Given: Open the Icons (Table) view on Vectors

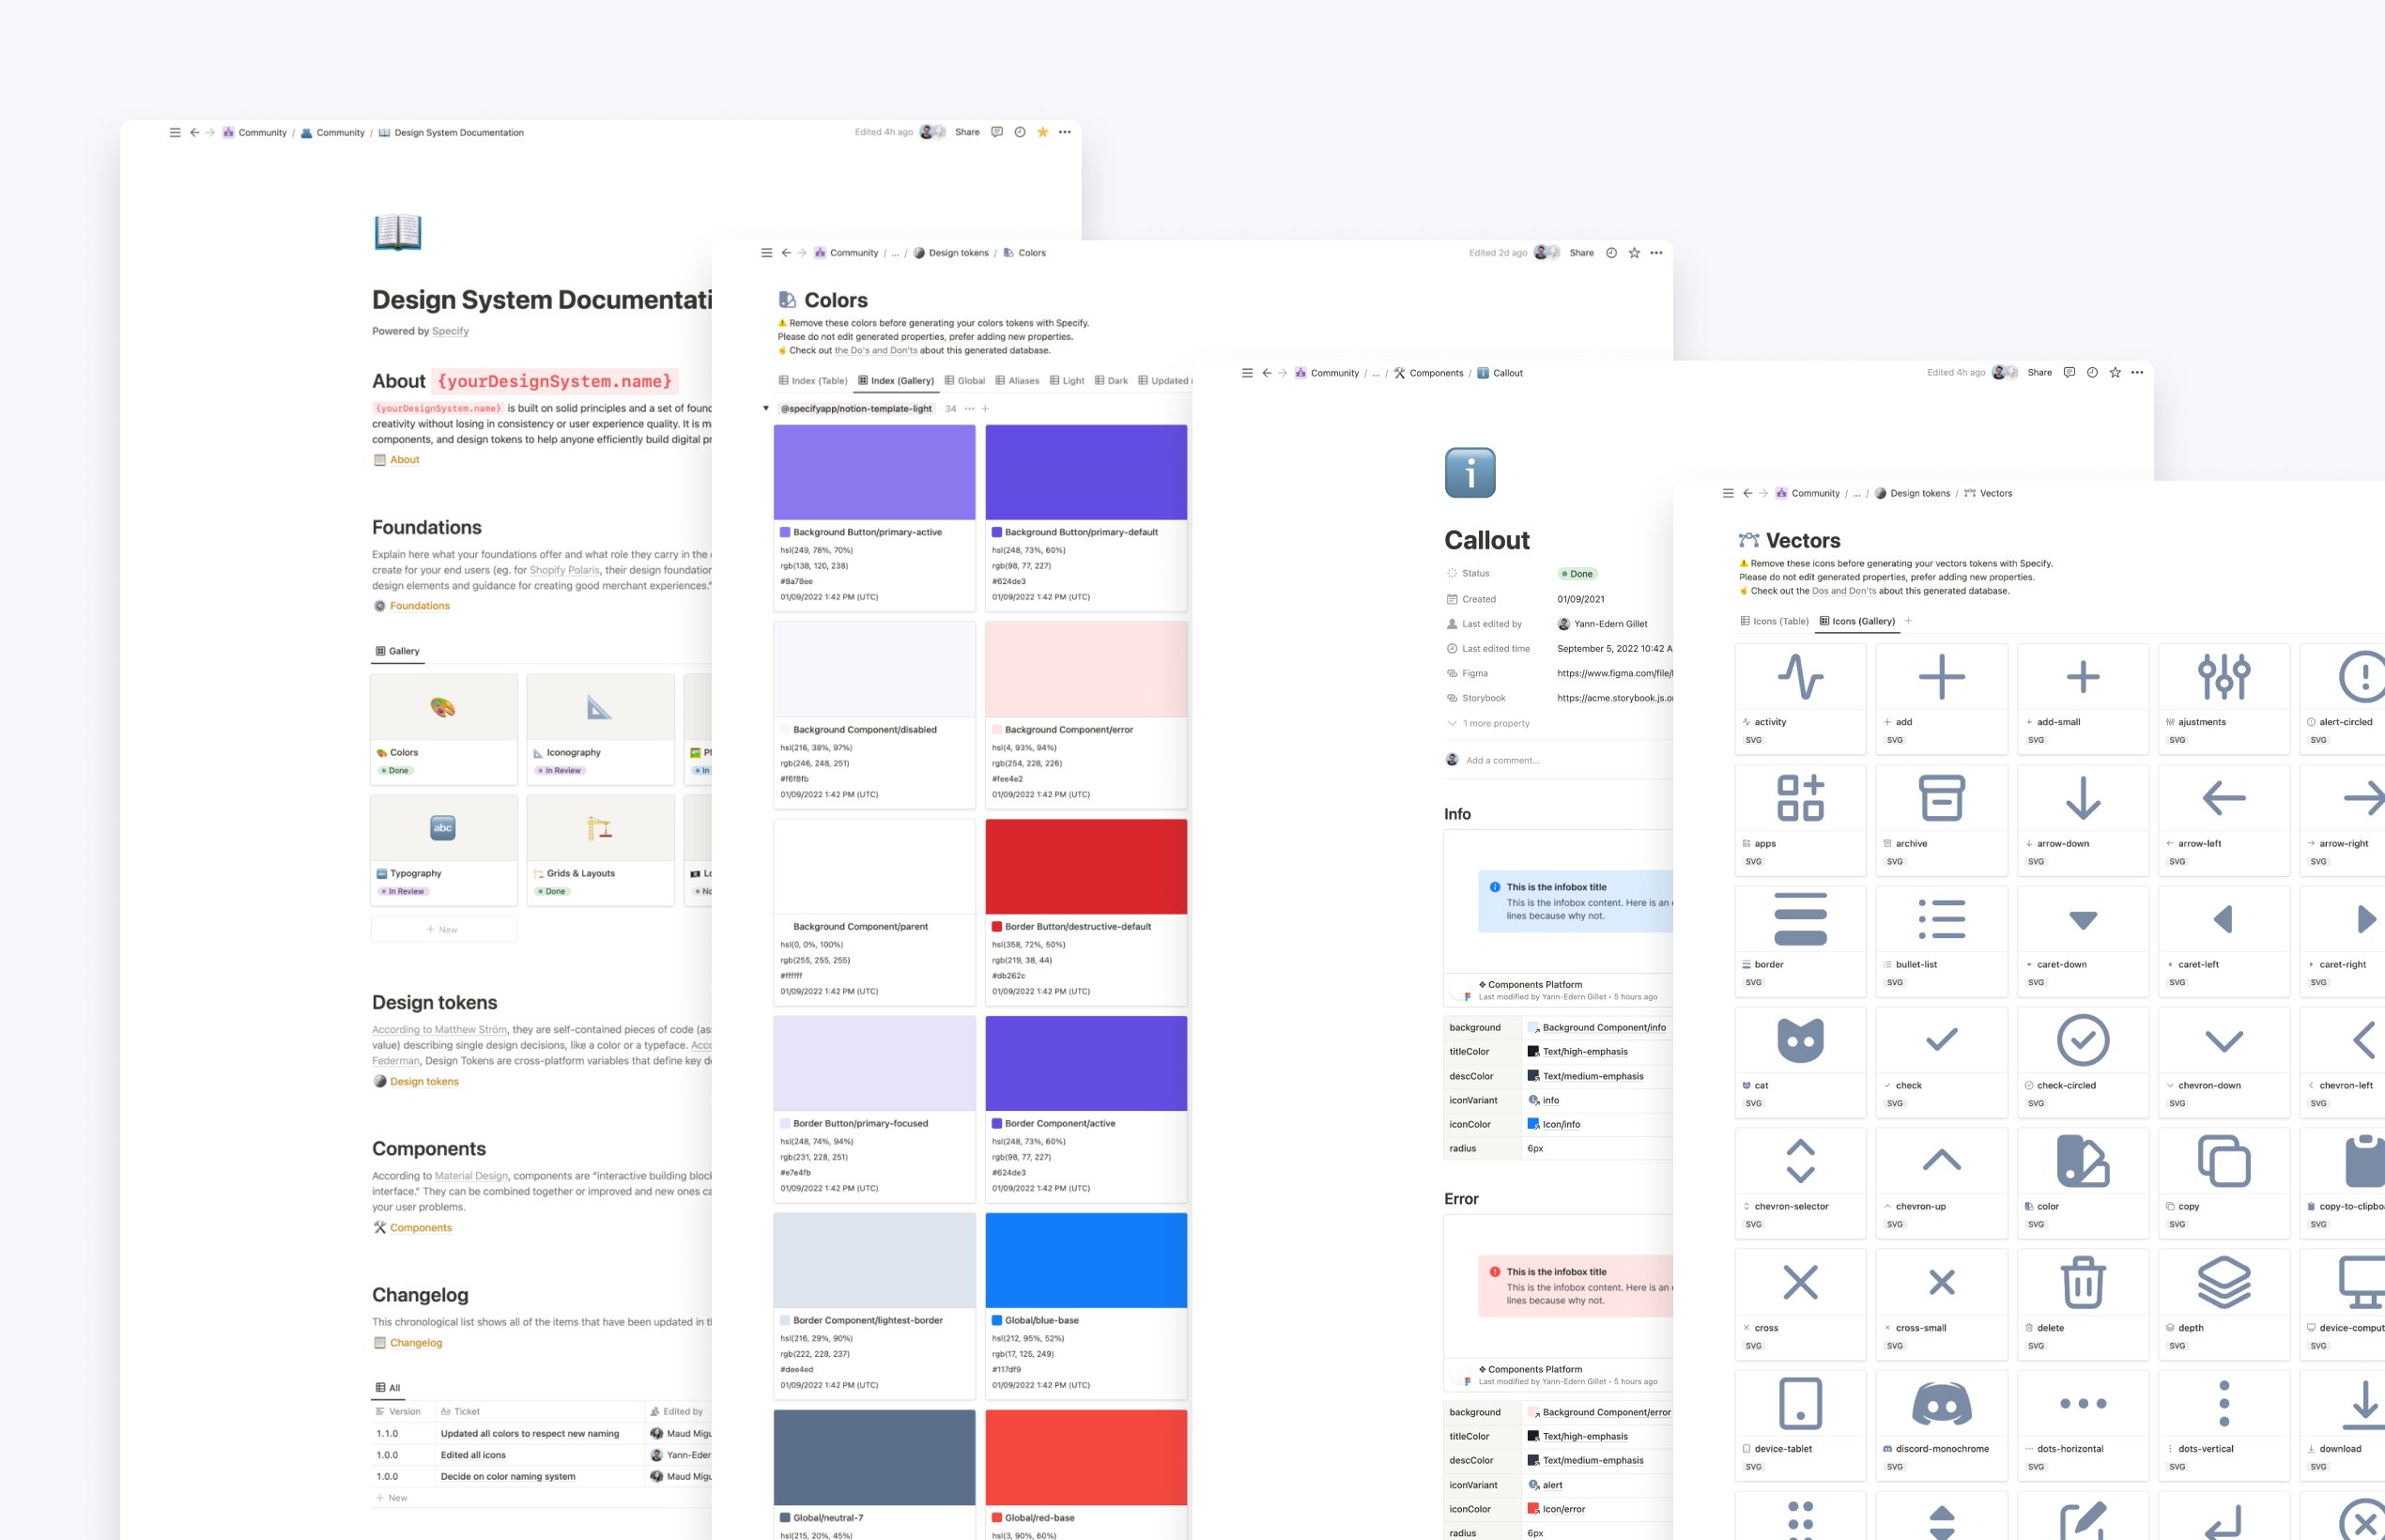Looking at the screenshot, I should tap(1774, 621).
